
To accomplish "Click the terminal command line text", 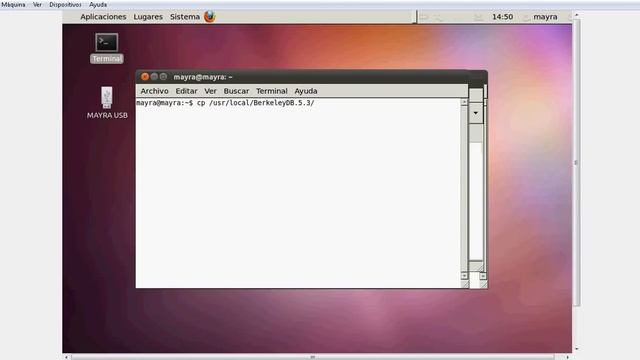I will (225, 103).
